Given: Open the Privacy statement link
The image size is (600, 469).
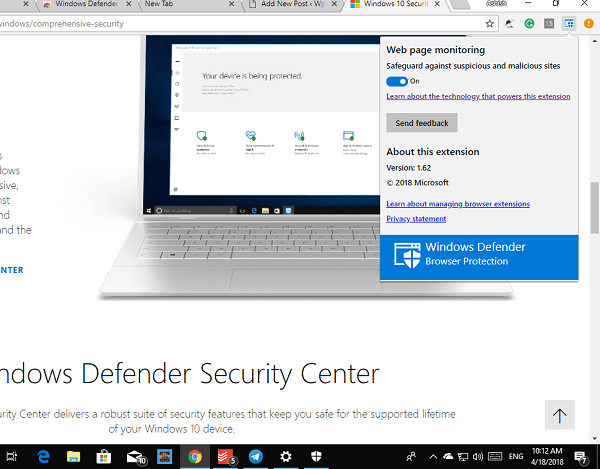Looking at the screenshot, I should [x=416, y=219].
